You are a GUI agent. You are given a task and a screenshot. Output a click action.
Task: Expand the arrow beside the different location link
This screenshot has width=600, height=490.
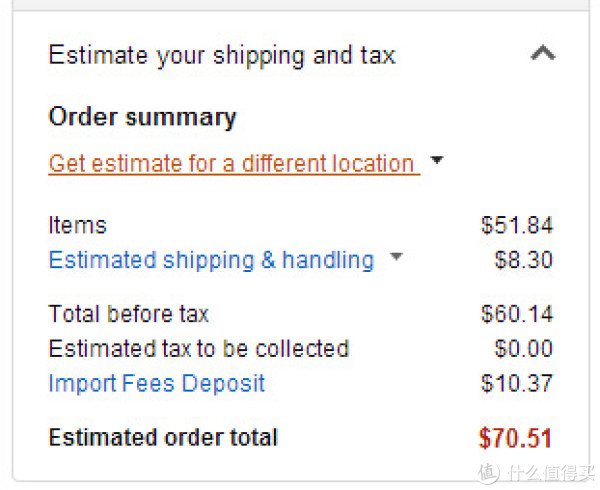point(437,159)
